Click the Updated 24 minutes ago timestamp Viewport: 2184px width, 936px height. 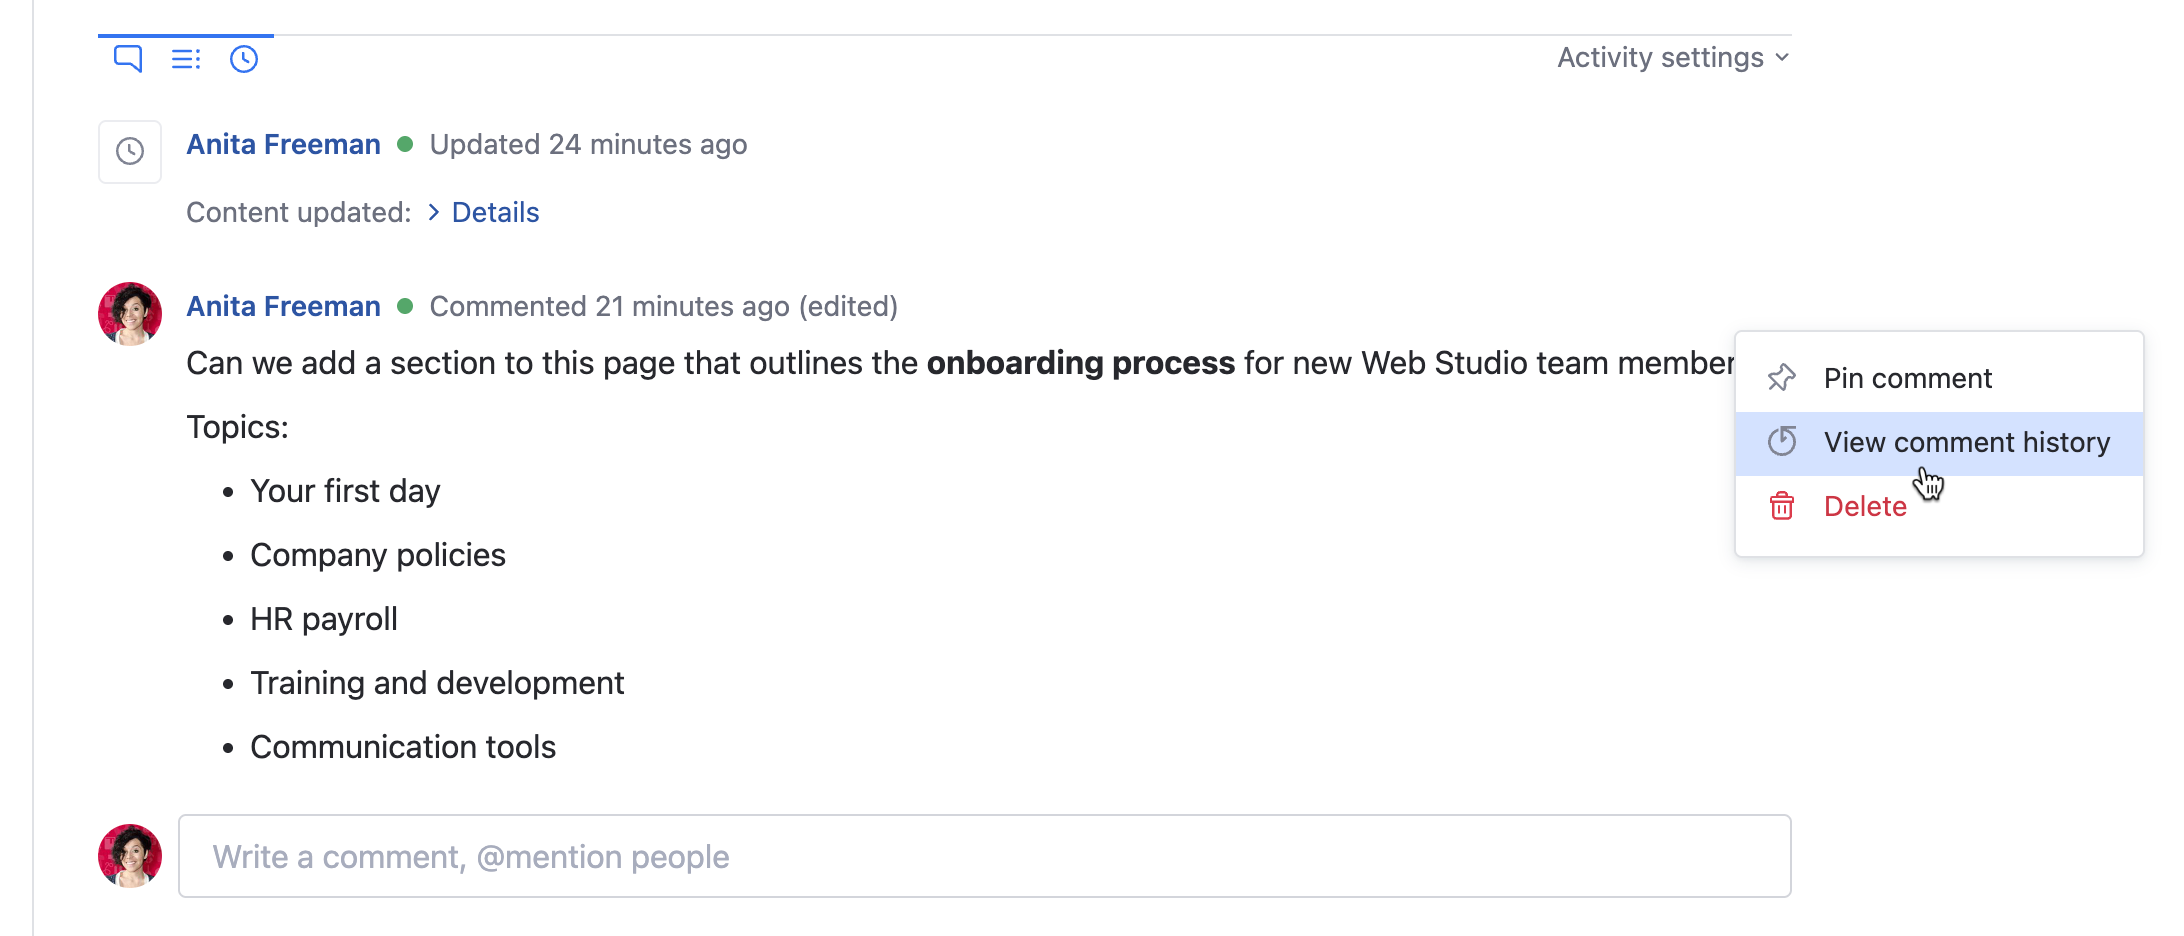[588, 145]
